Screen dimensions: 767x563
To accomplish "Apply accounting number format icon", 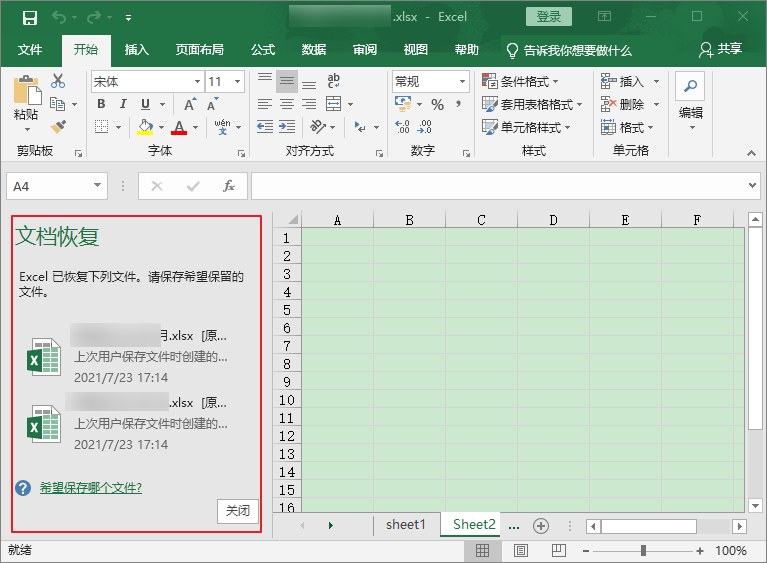I will tap(403, 103).
